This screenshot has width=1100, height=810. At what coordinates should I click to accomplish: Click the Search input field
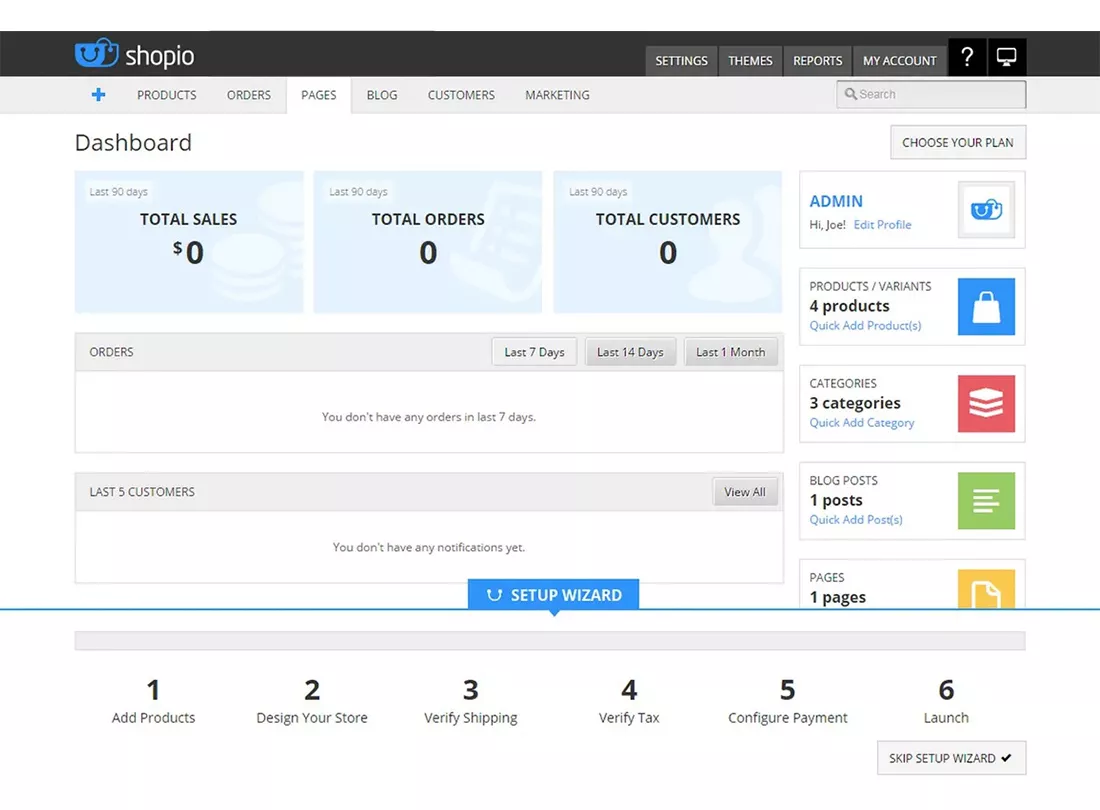coord(931,94)
